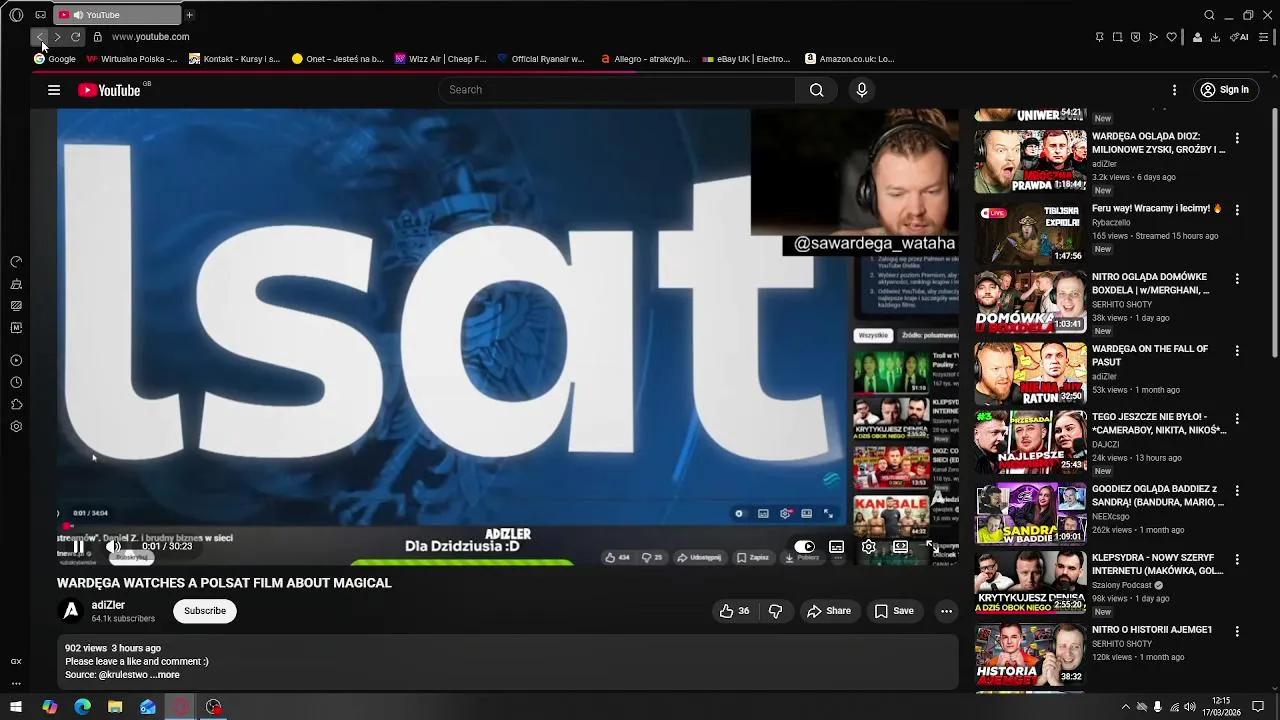1280x720 pixels.
Task: Open options for TEGO JESZCZE NIE BYŁO video
Action: click(x=1237, y=418)
